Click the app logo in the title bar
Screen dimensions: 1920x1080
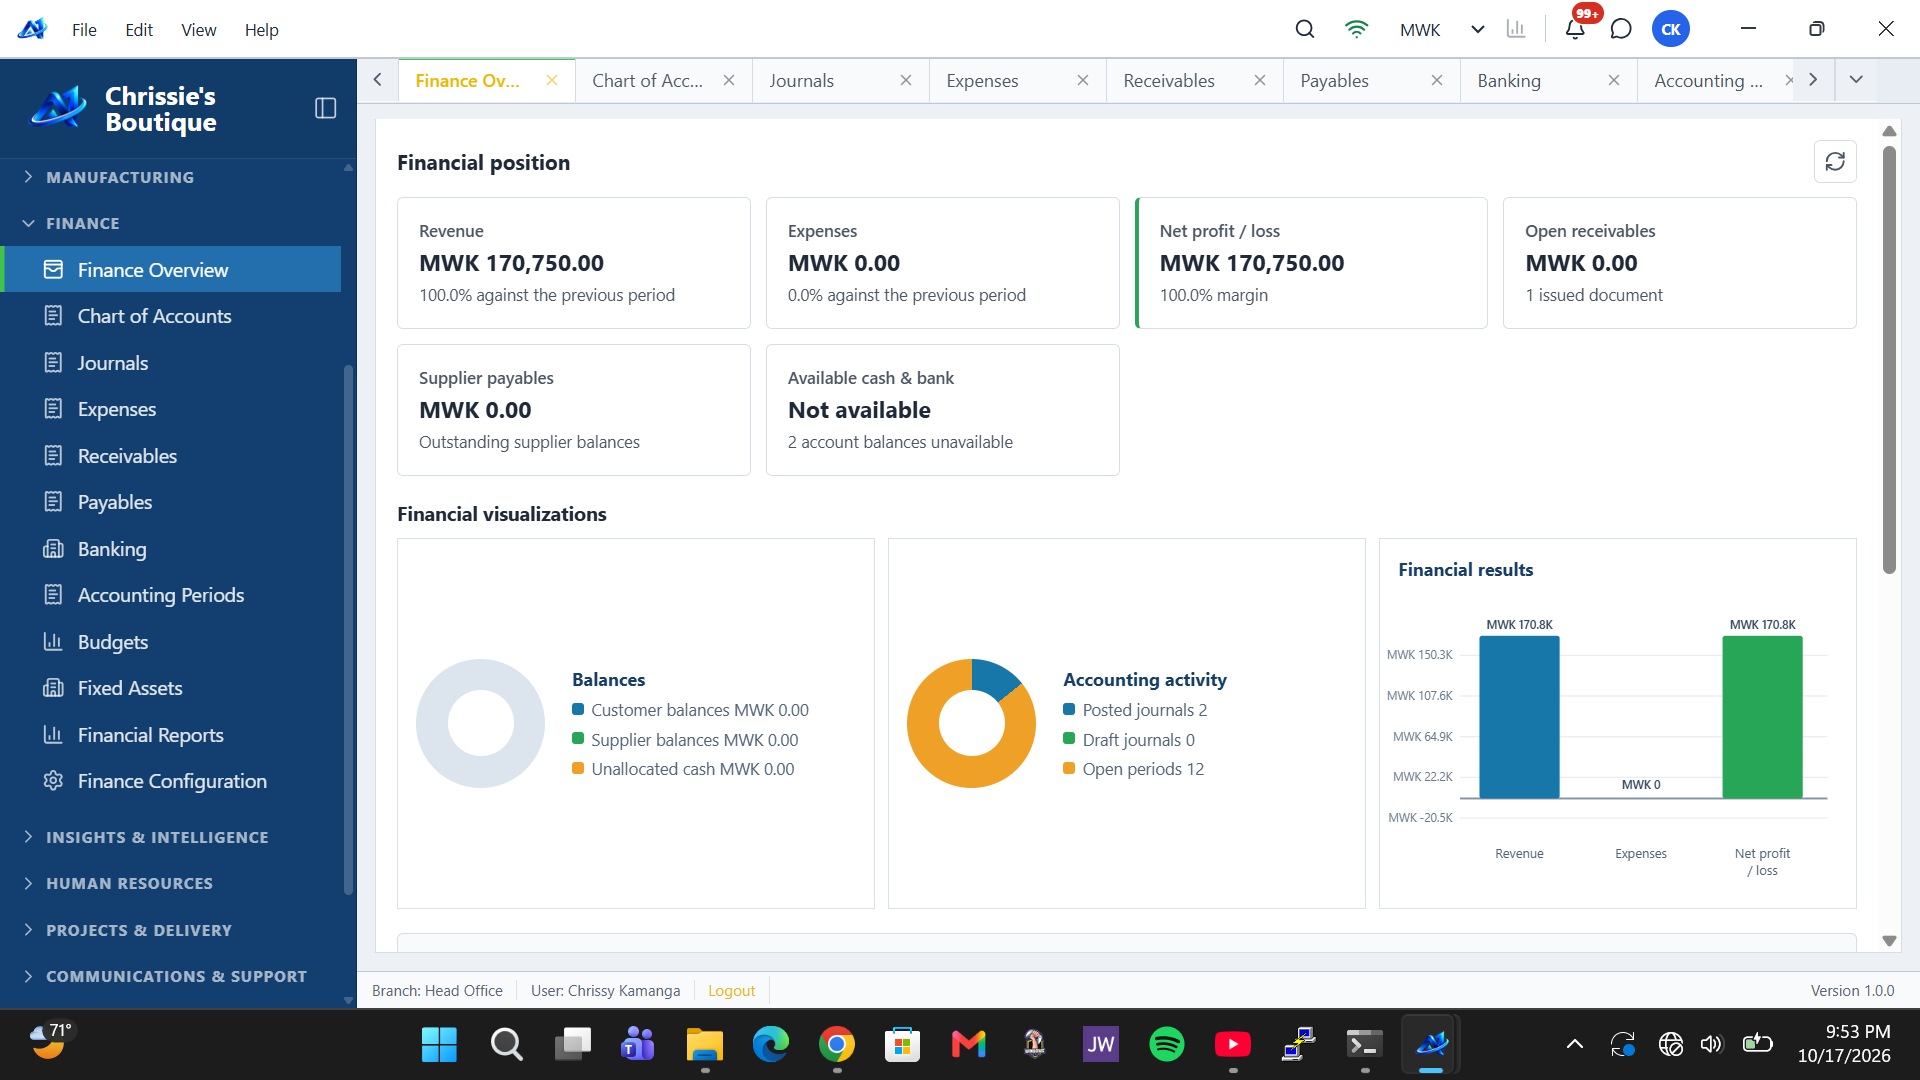pos(32,29)
